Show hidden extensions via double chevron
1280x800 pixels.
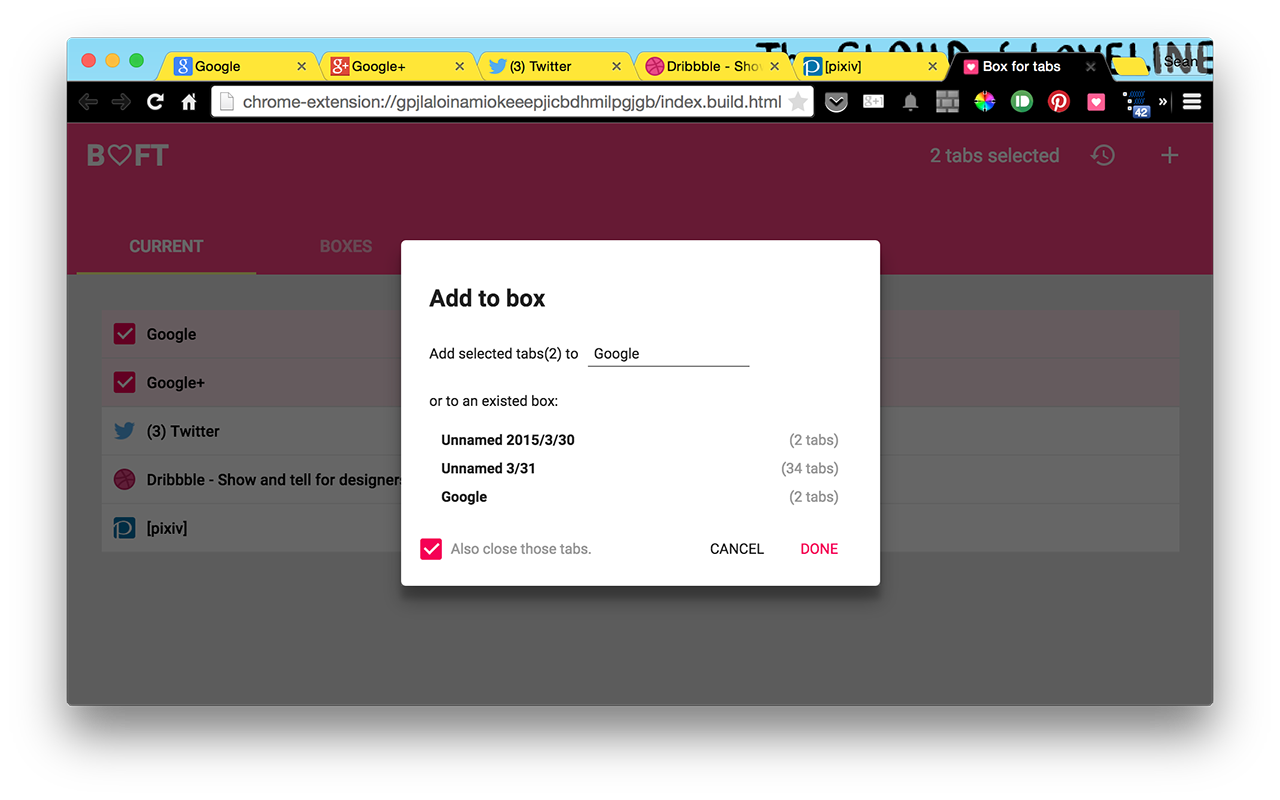point(1163,102)
